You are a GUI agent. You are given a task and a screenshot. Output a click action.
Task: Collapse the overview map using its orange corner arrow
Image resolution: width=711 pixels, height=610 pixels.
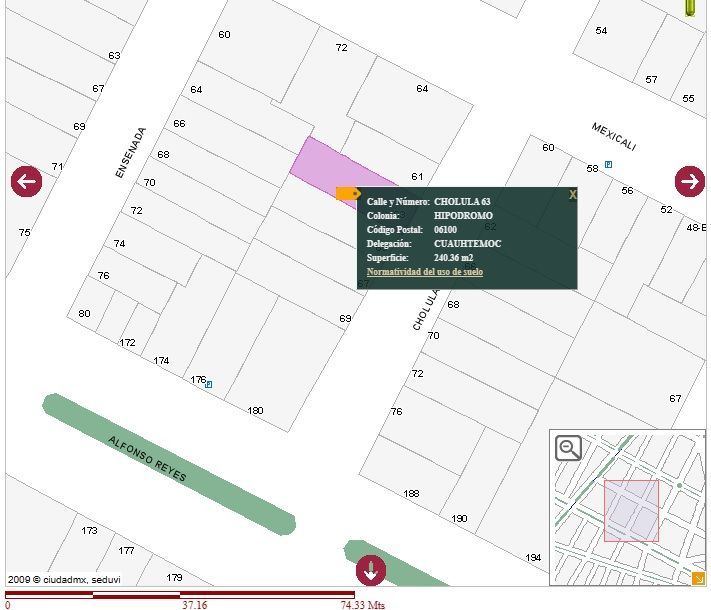pyautogui.click(x=698, y=578)
